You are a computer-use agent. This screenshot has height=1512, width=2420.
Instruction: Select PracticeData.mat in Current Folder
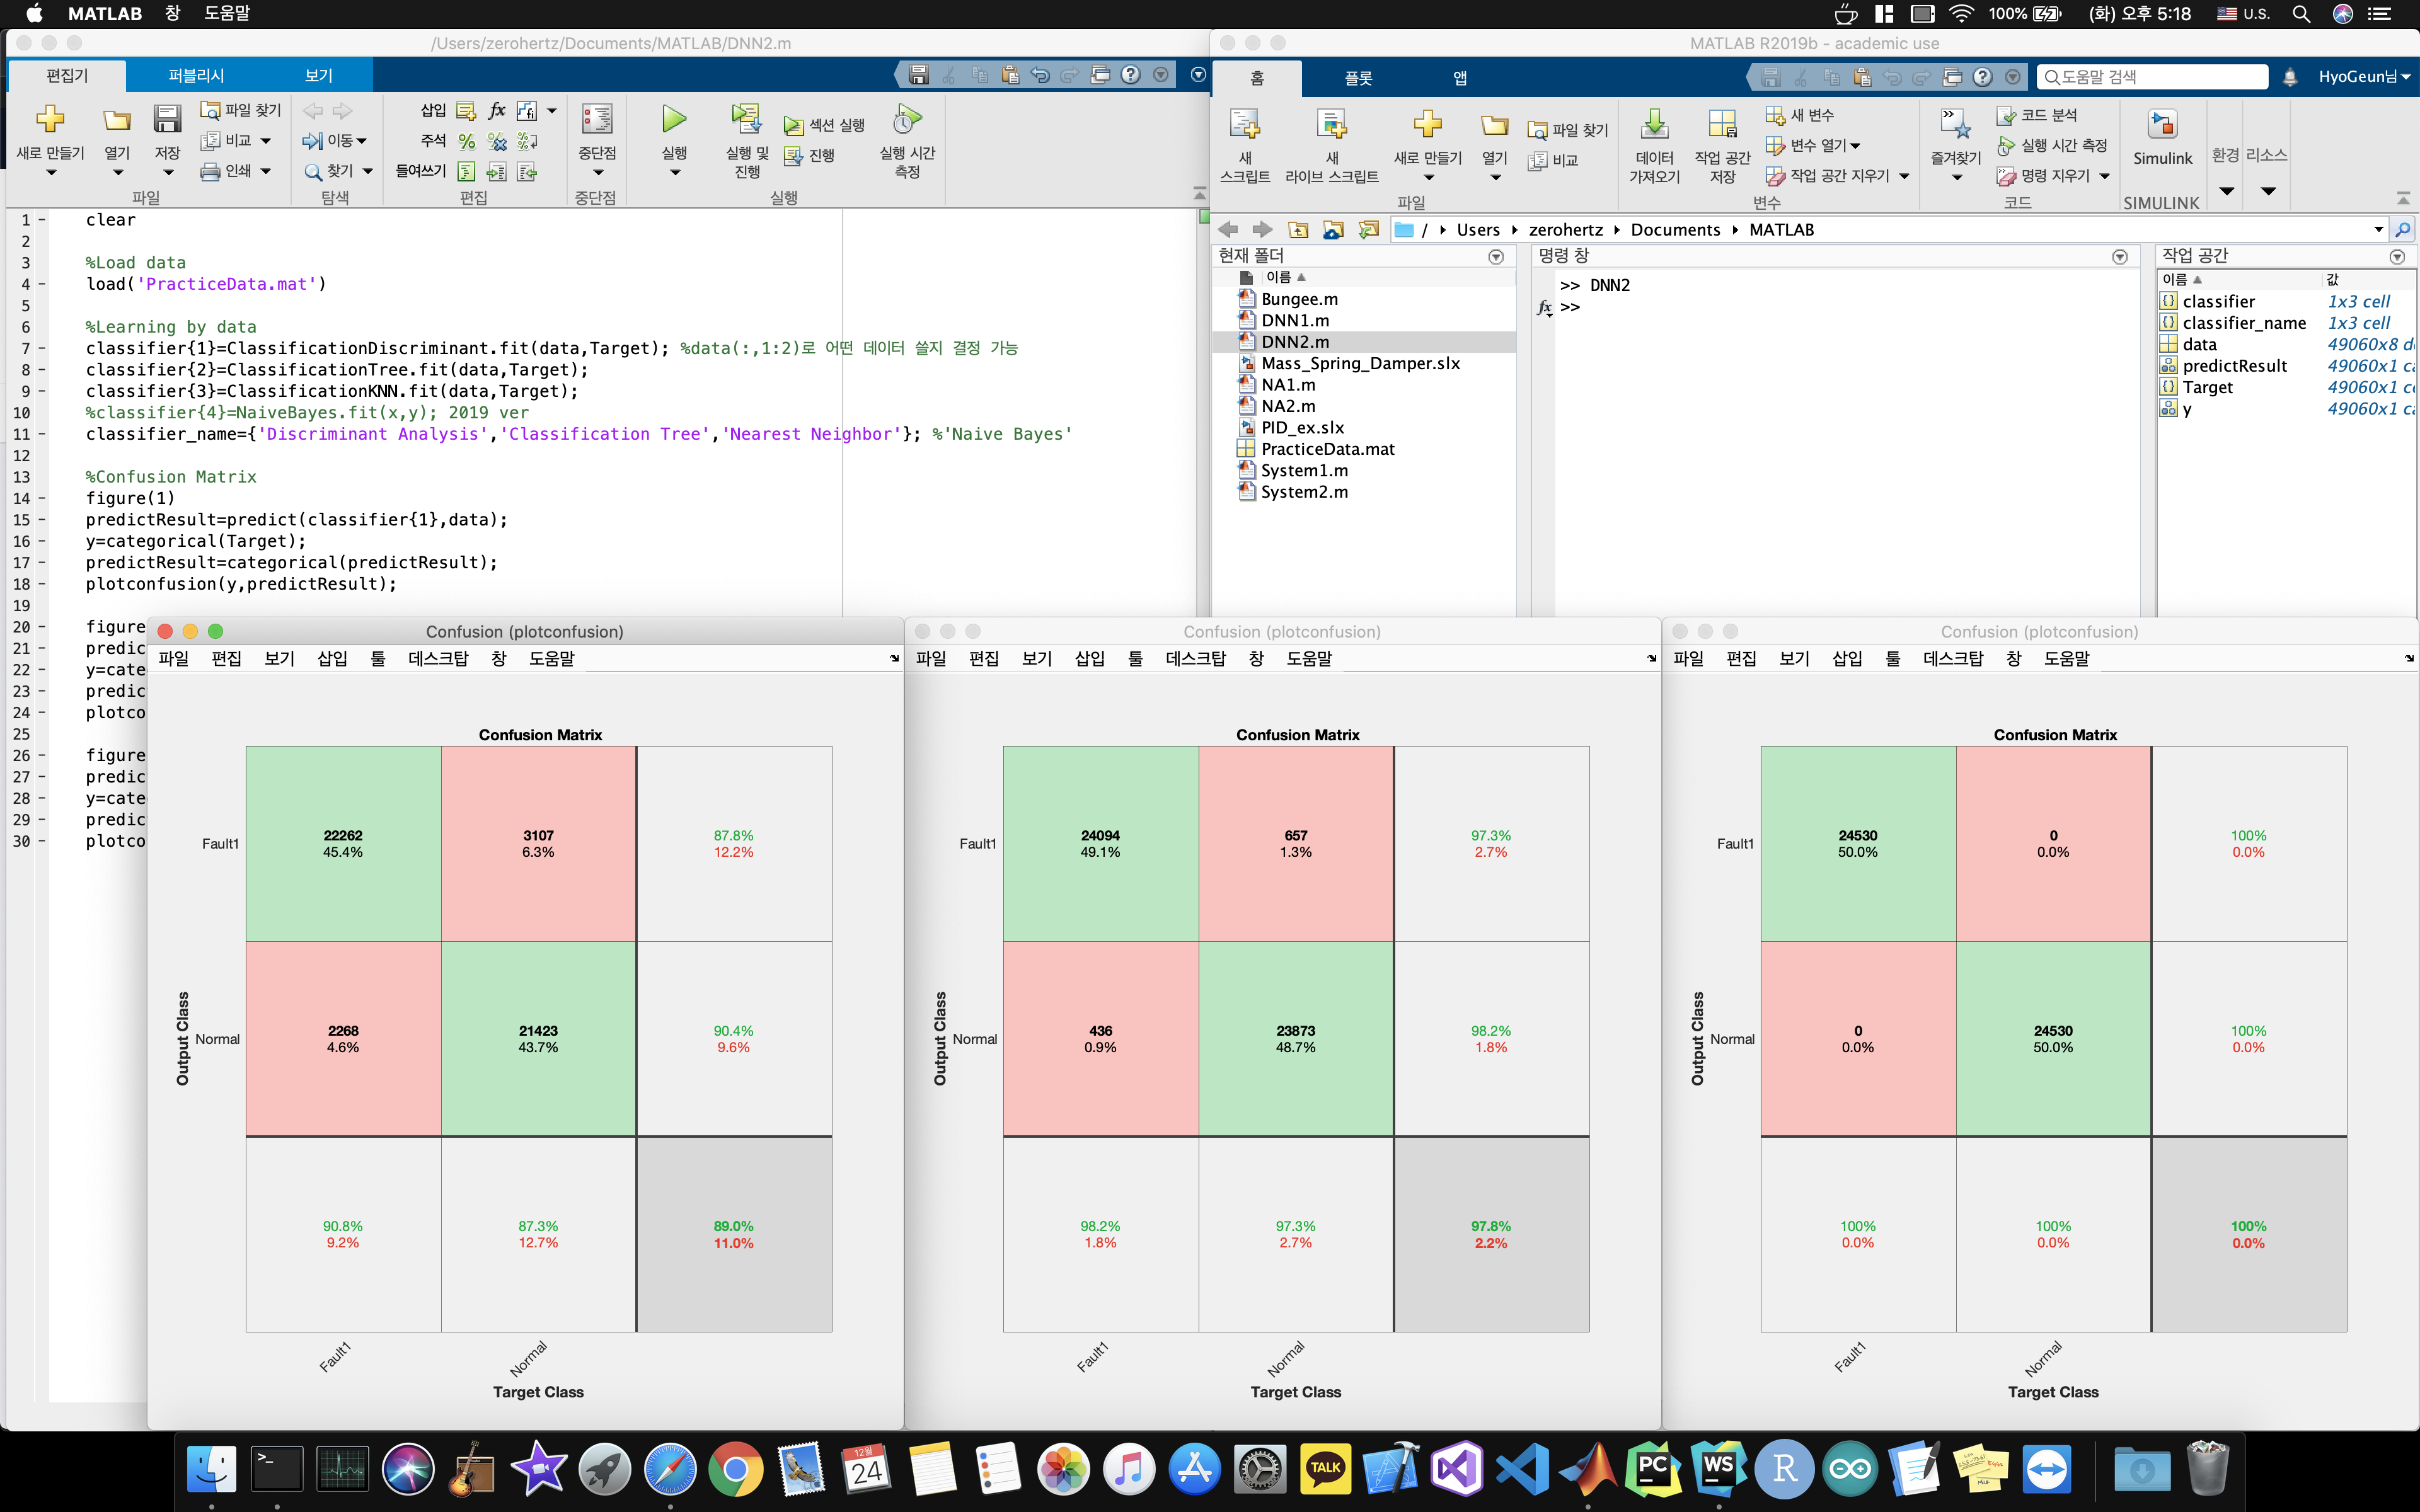(x=1327, y=449)
